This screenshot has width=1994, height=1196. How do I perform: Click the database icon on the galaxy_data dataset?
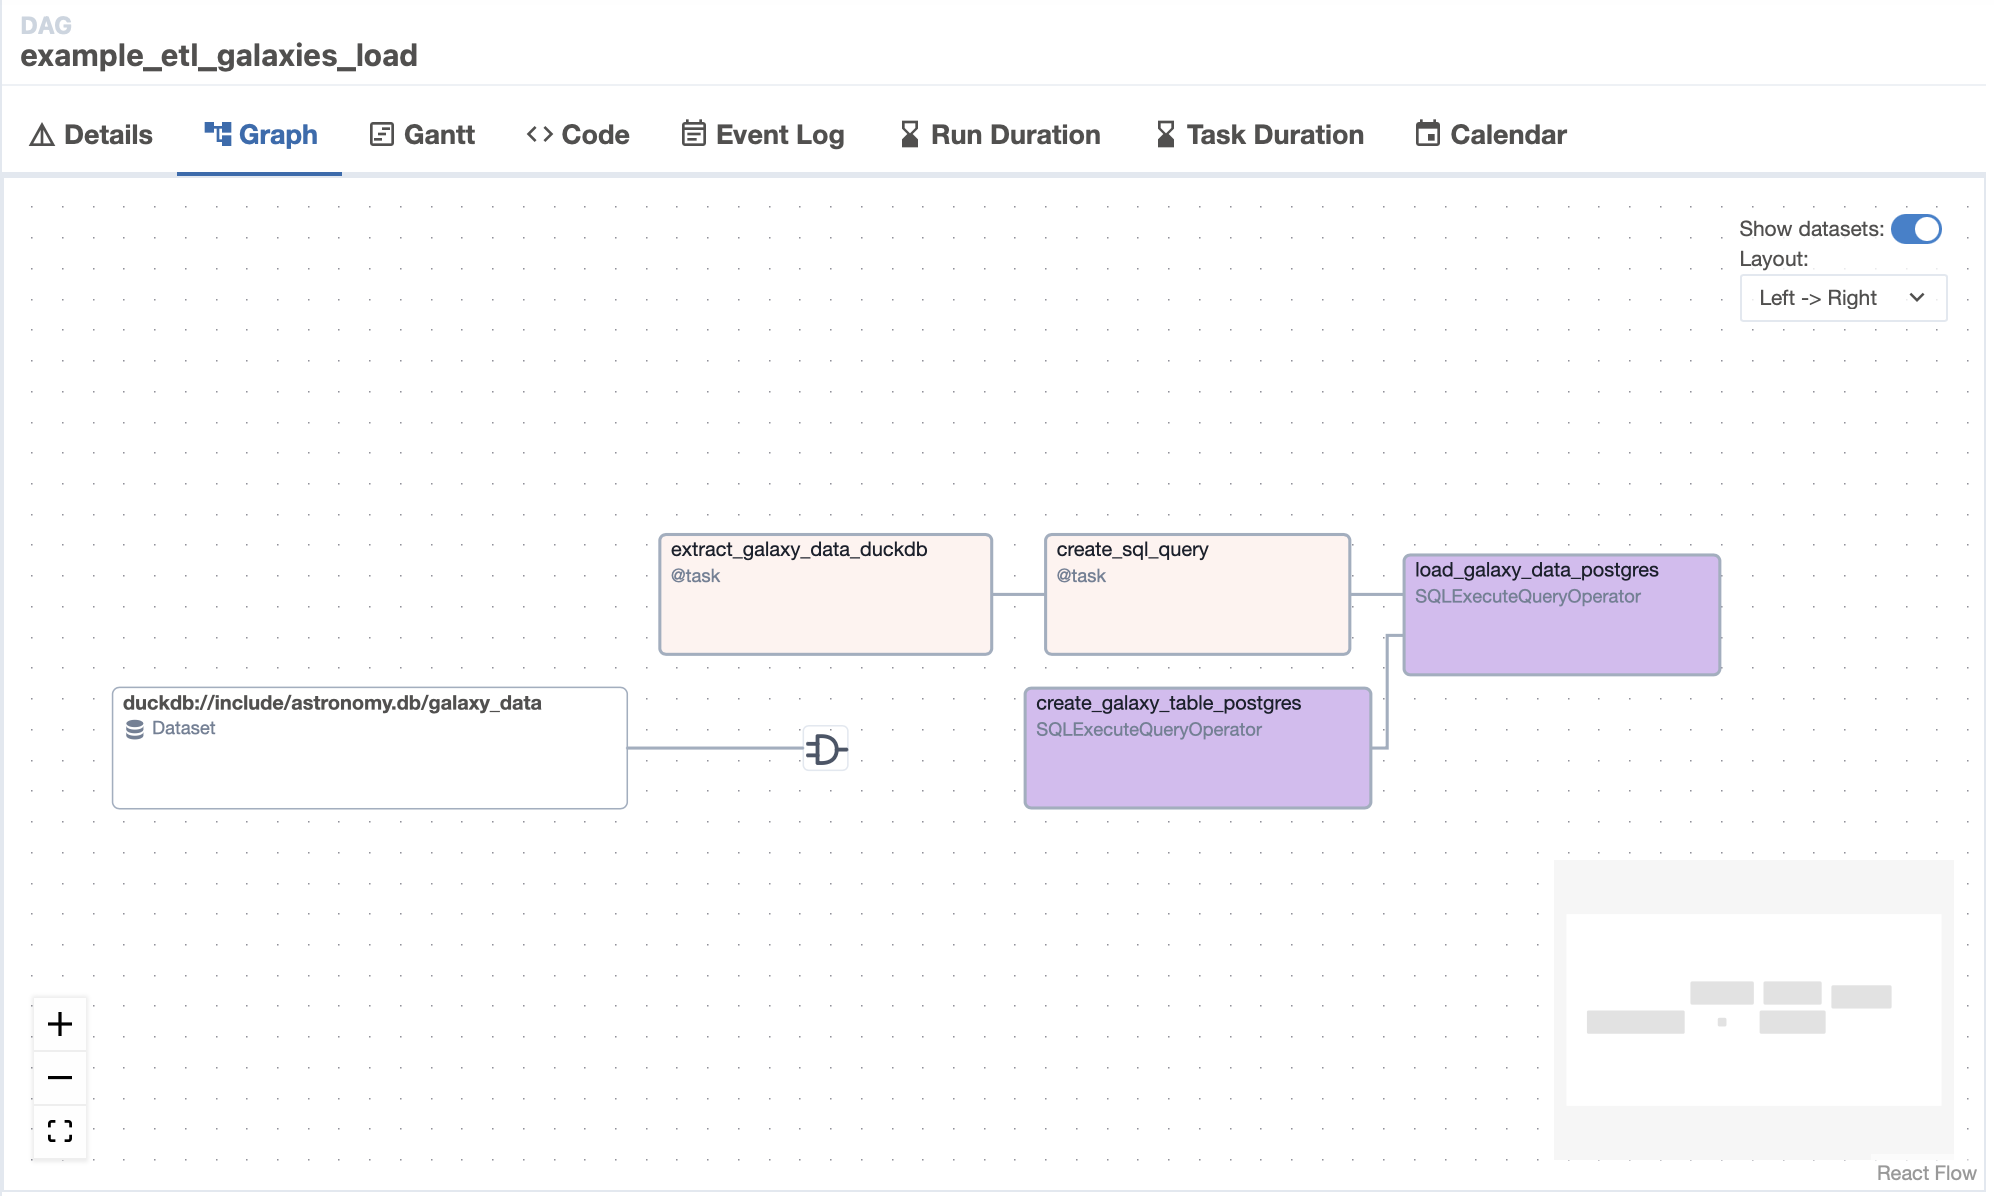tap(136, 728)
